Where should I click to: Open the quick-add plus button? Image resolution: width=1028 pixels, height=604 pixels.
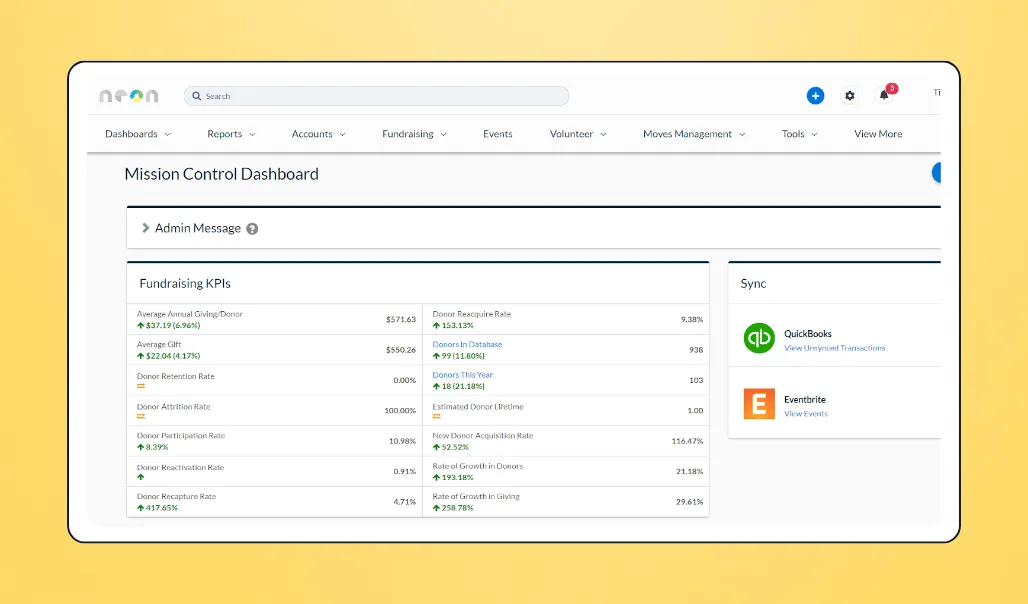(x=815, y=95)
